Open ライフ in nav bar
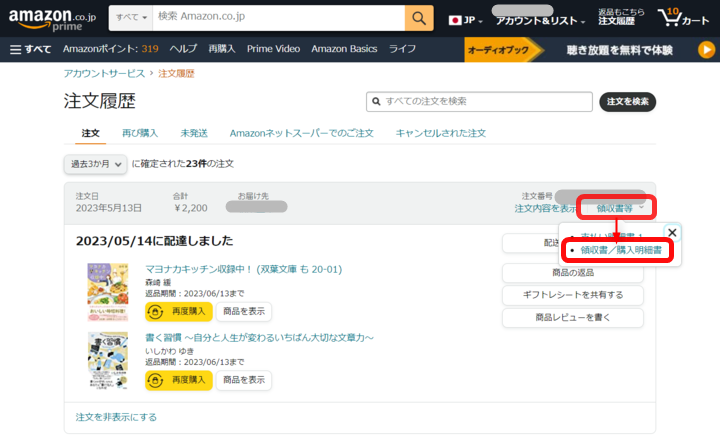 point(402,49)
